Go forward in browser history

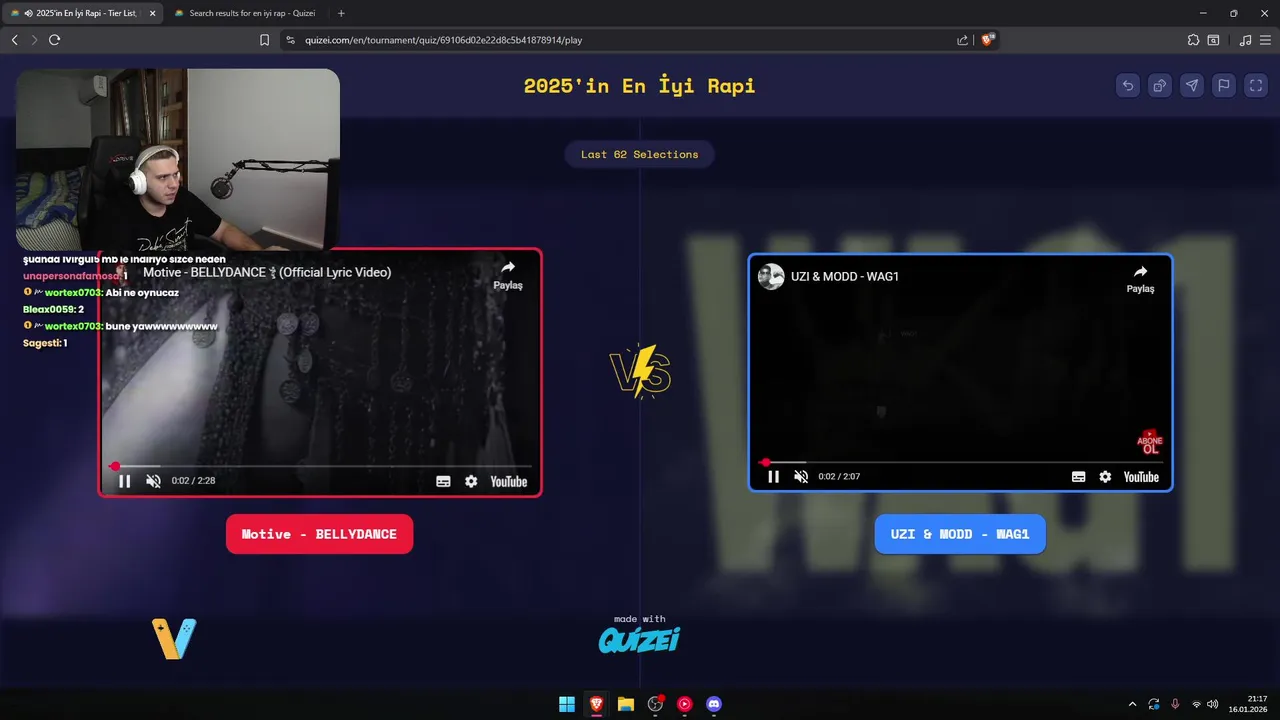(x=34, y=40)
